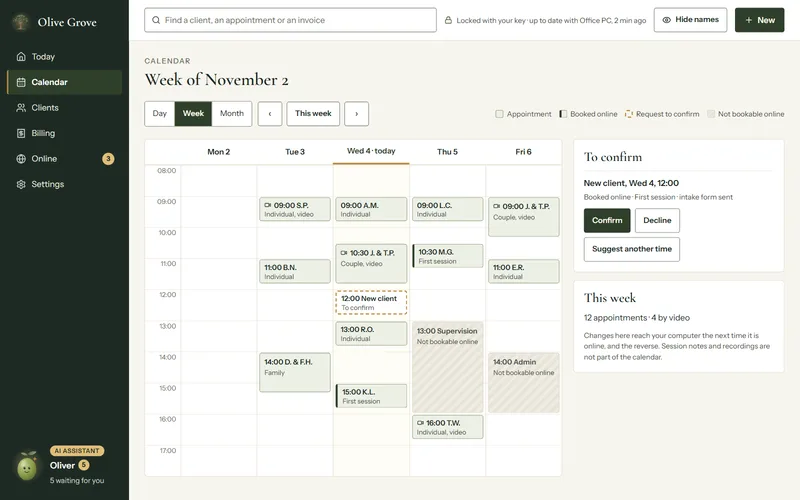
Task: Click '12 appointments · 4 by video' text
Action: (x=637, y=318)
